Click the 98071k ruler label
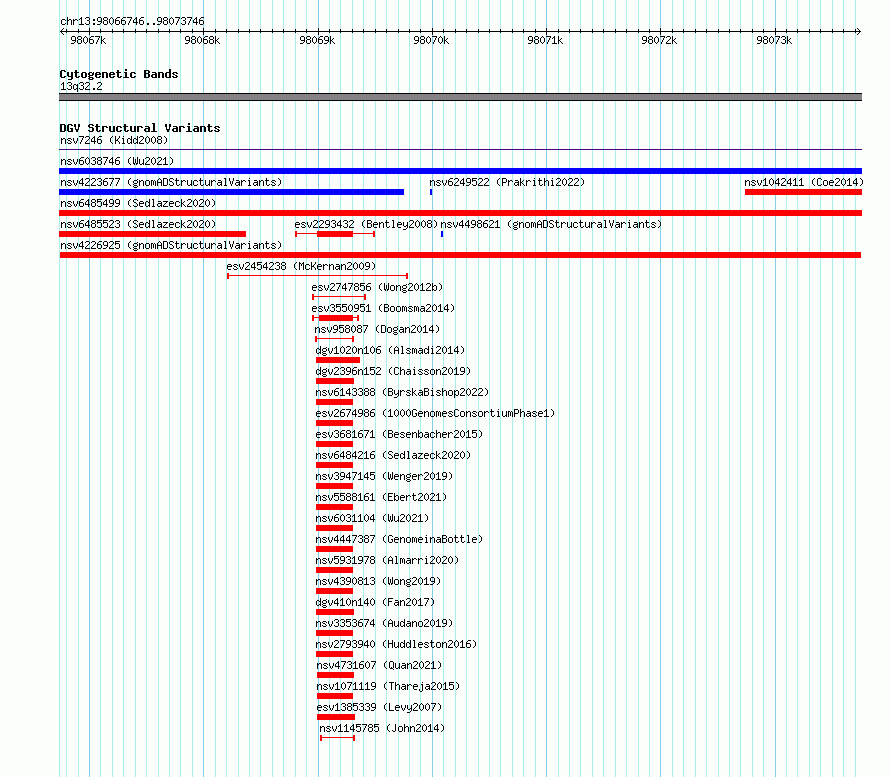This screenshot has height=777, width=890. 545,40
